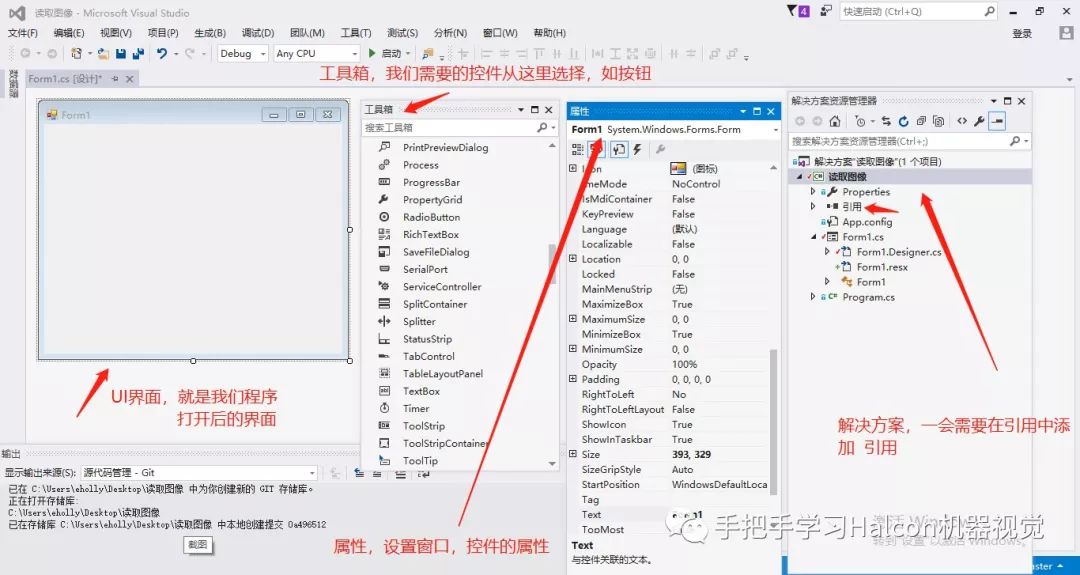Select the Properties node in Solution Explorer
The image size is (1080, 575).
(866, 191)
